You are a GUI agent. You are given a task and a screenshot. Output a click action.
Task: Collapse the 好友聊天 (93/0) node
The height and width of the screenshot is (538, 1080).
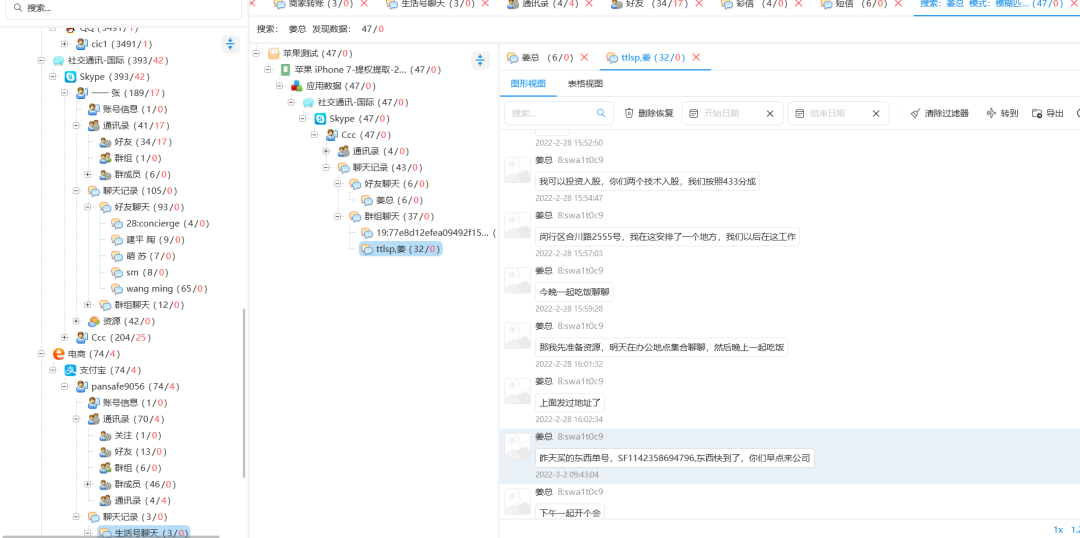tap(87, 207)
